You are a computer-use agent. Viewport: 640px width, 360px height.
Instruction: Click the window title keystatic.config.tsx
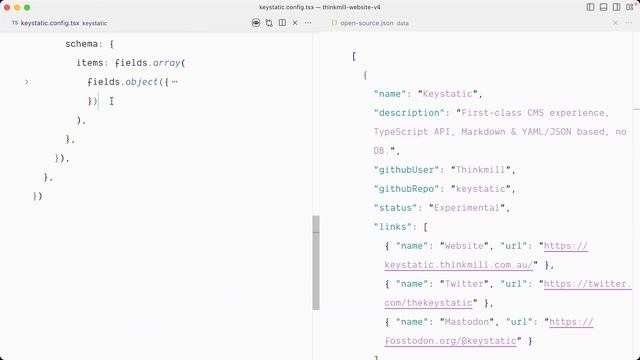pos(287,7)
